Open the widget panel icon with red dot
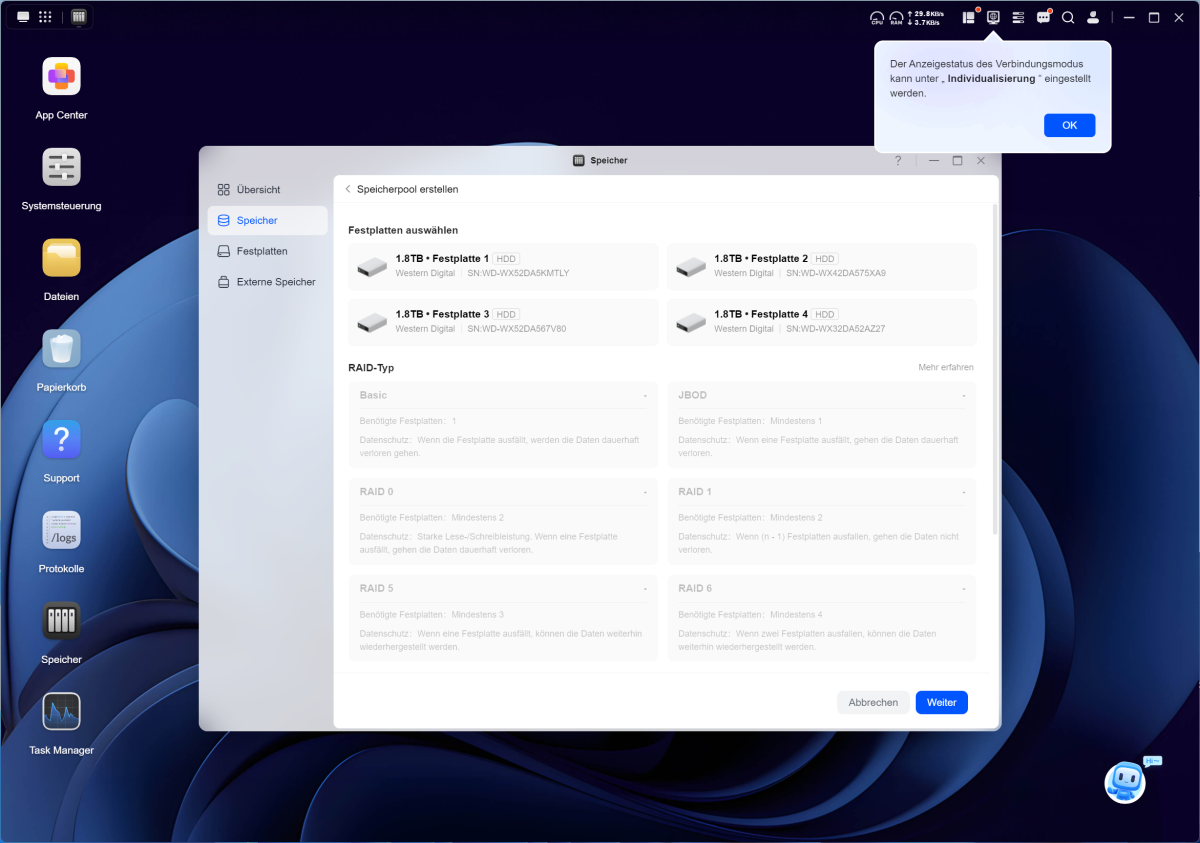The width and height of the screenshot is (1200, 843). (x=969, y=17)
